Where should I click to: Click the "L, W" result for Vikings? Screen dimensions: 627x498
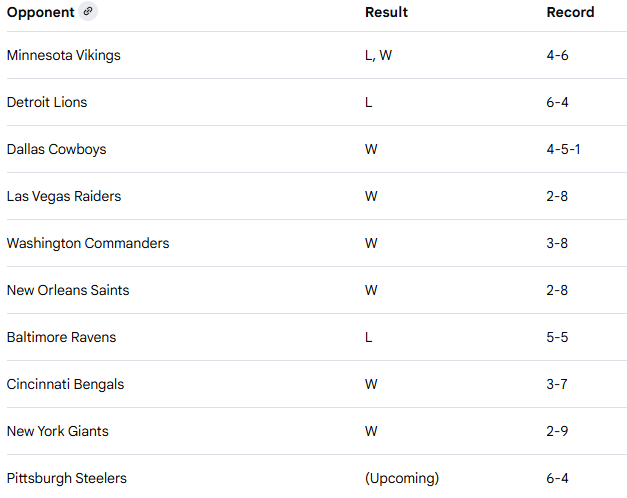point(378,55)
